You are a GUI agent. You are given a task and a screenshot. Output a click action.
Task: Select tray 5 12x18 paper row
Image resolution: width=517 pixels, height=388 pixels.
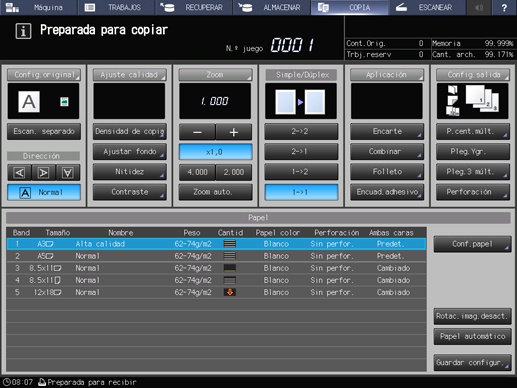216,292
